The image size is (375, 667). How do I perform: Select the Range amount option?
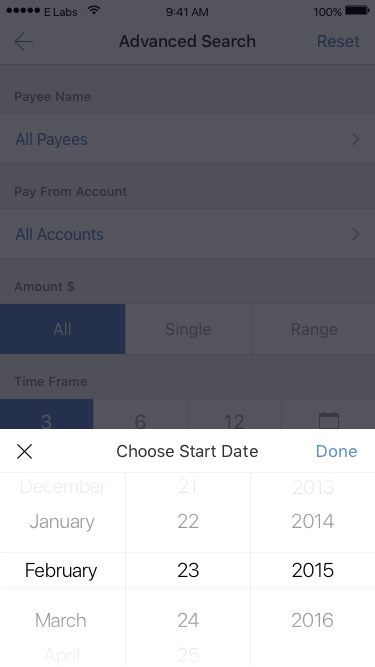click(314, 329)
